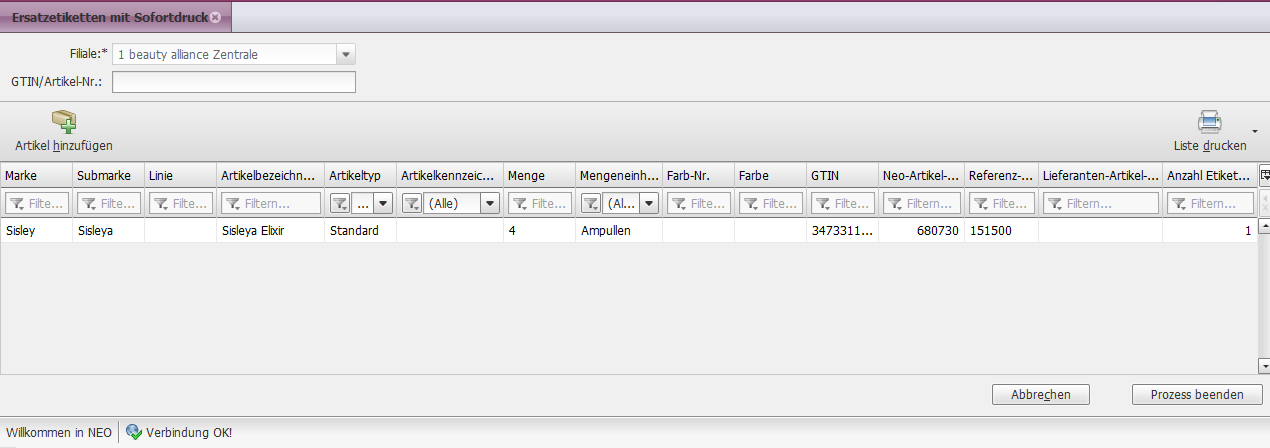Click the Marke filter field
The image size is (1270, 448).
pyautogui.click(x=37, y=203)
